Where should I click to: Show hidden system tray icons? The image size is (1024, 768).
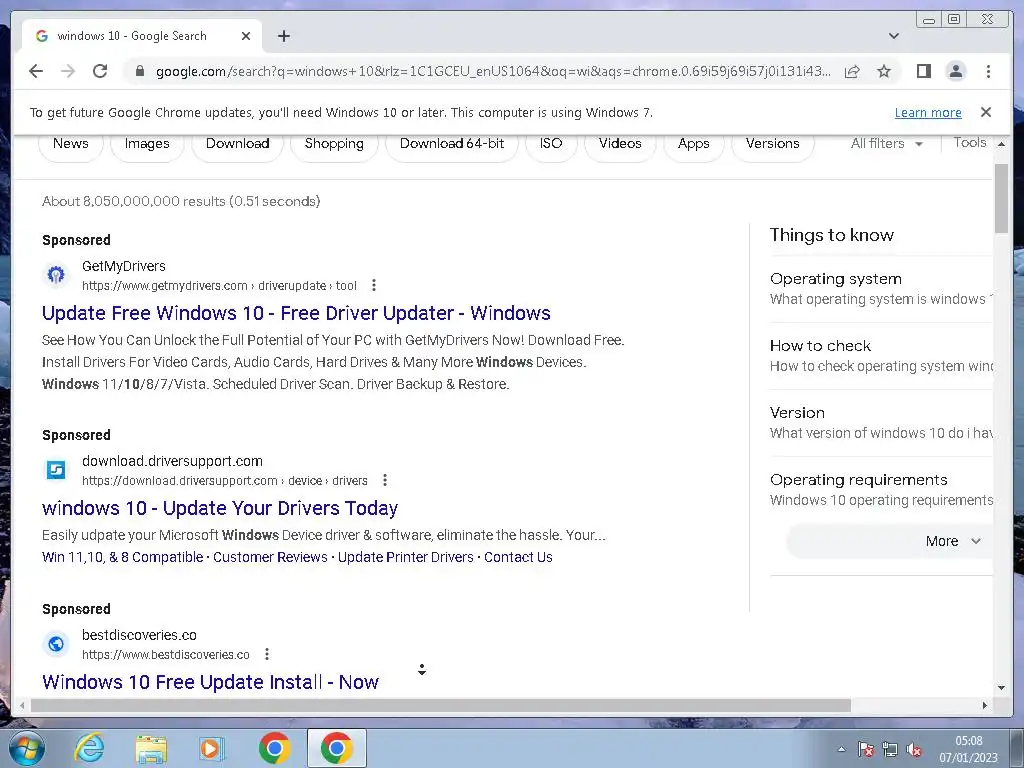[841, 749]
